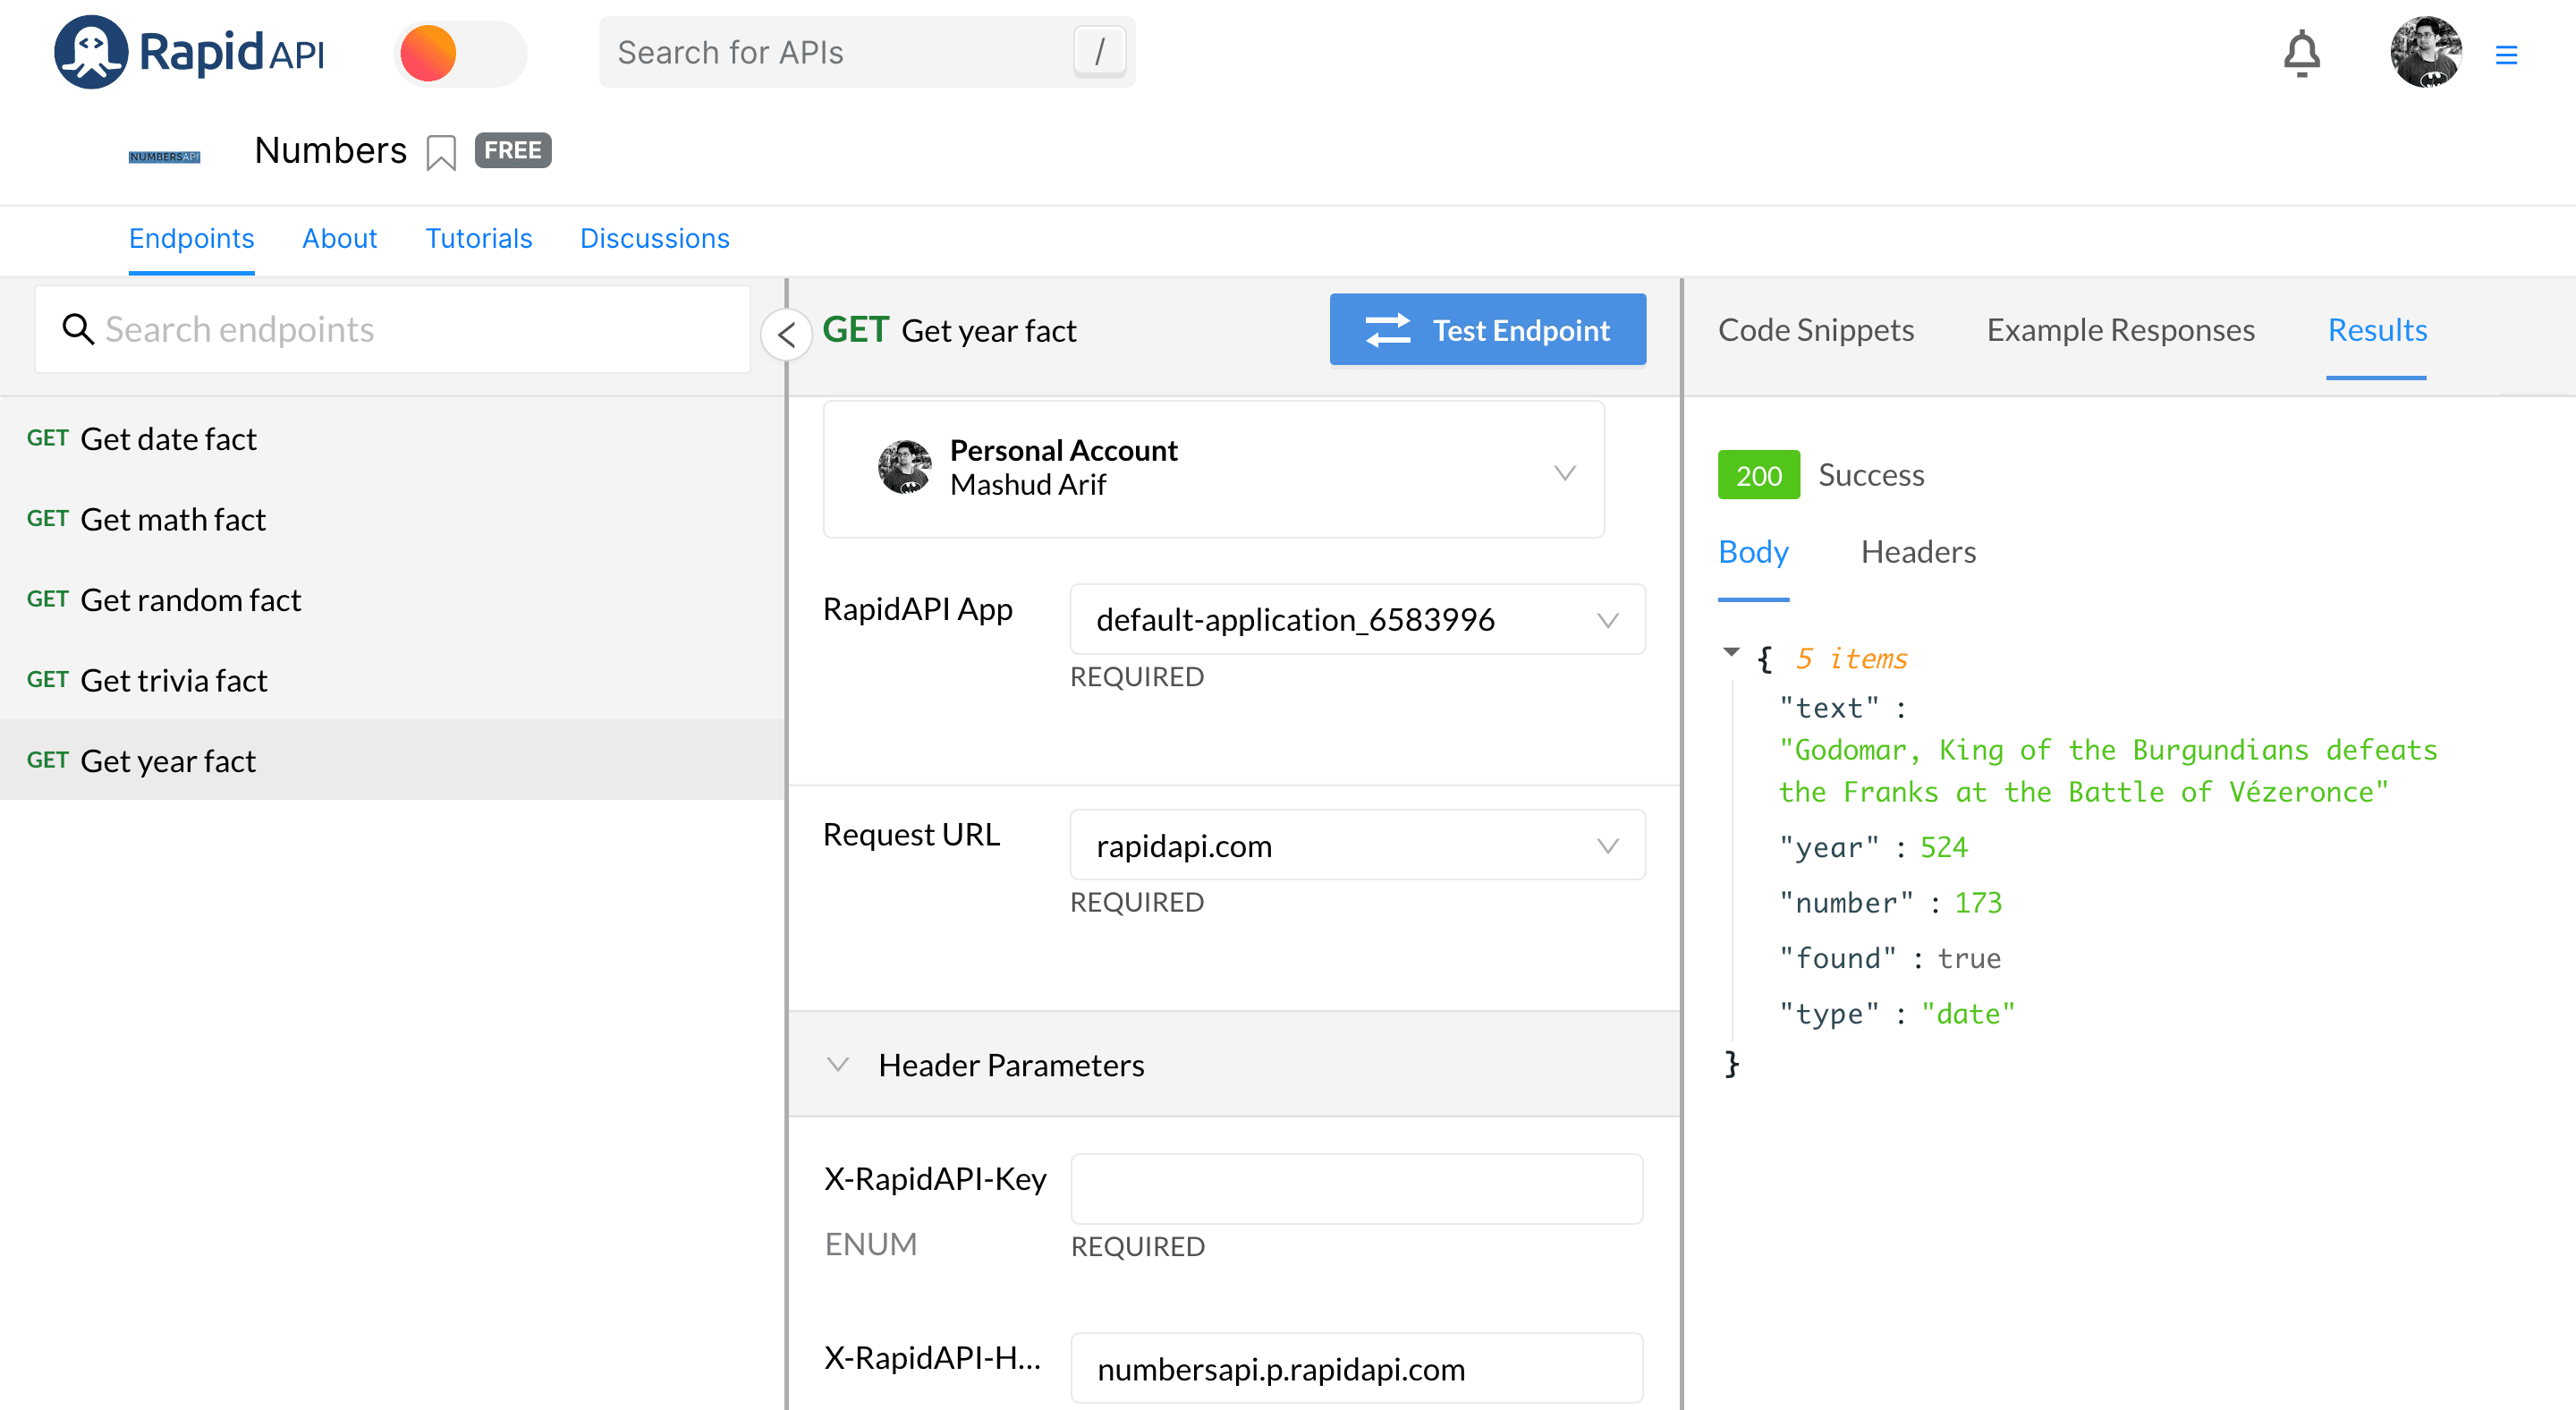Open the notifications bell

2301,54
